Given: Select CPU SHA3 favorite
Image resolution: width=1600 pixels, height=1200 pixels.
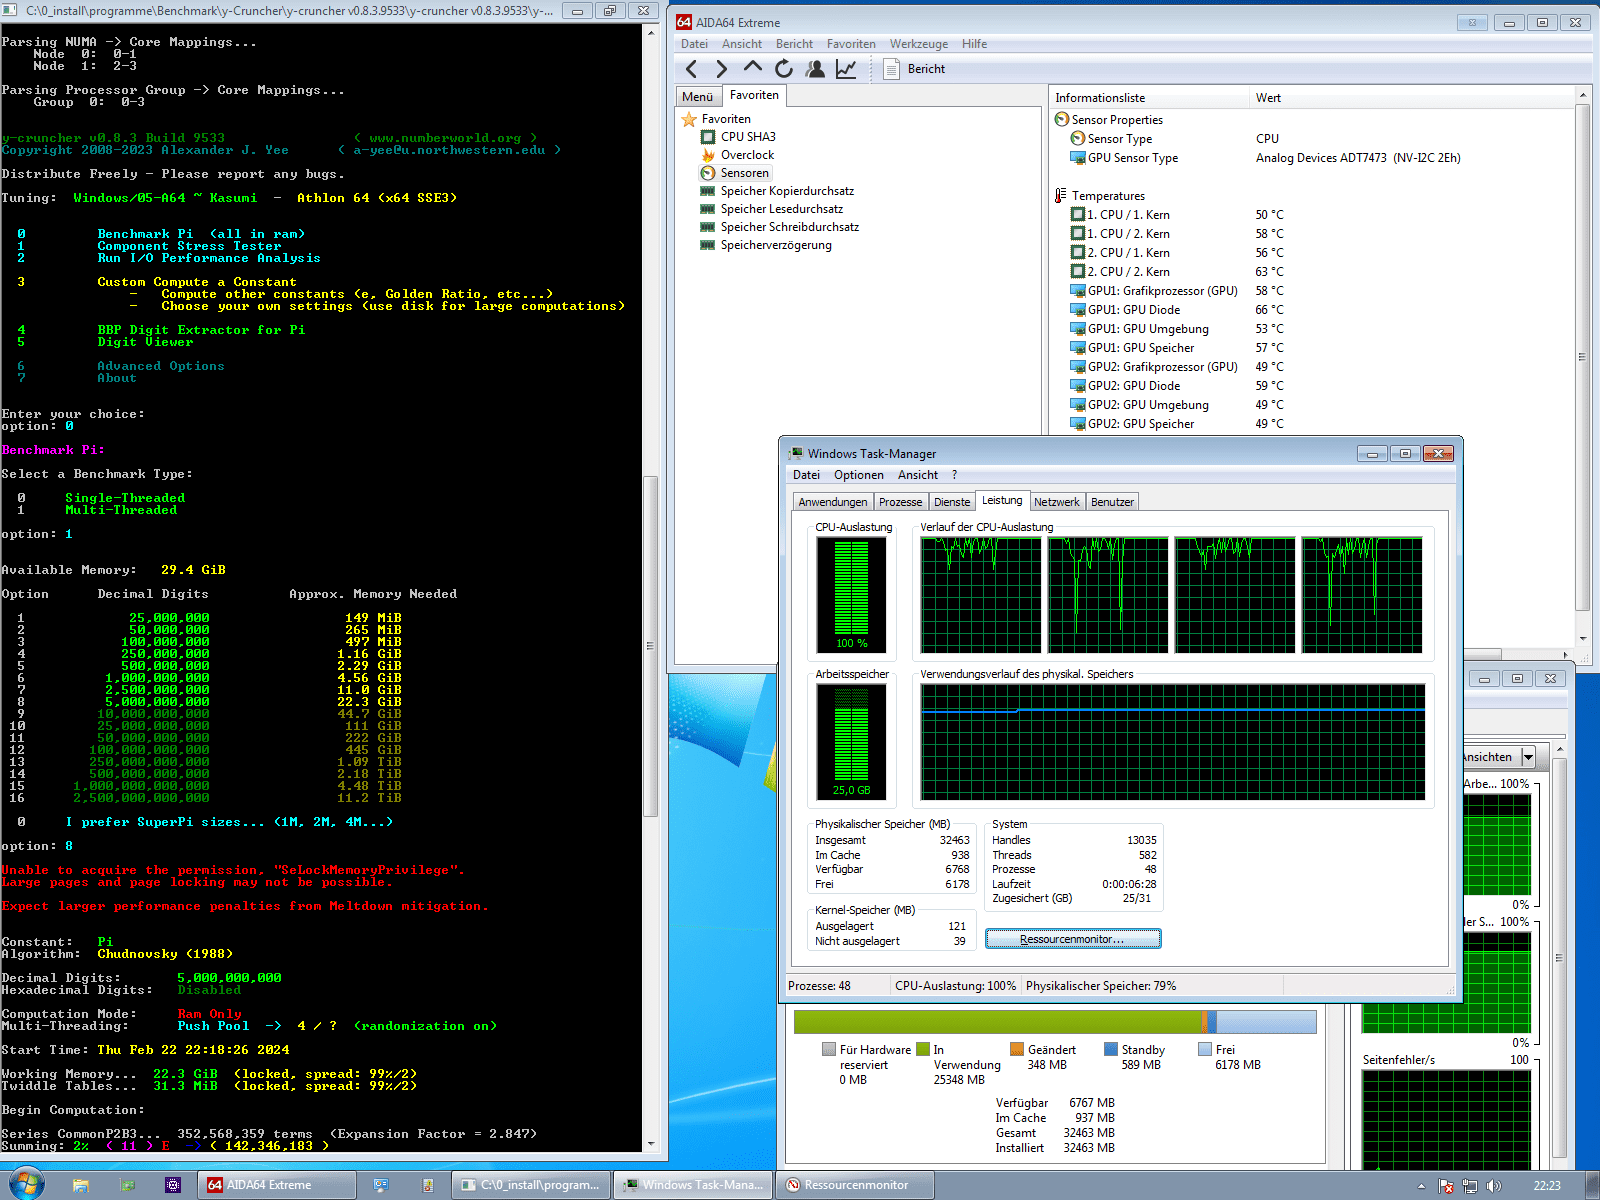Looking at the screenshot, I should click(x=739, y=137).
